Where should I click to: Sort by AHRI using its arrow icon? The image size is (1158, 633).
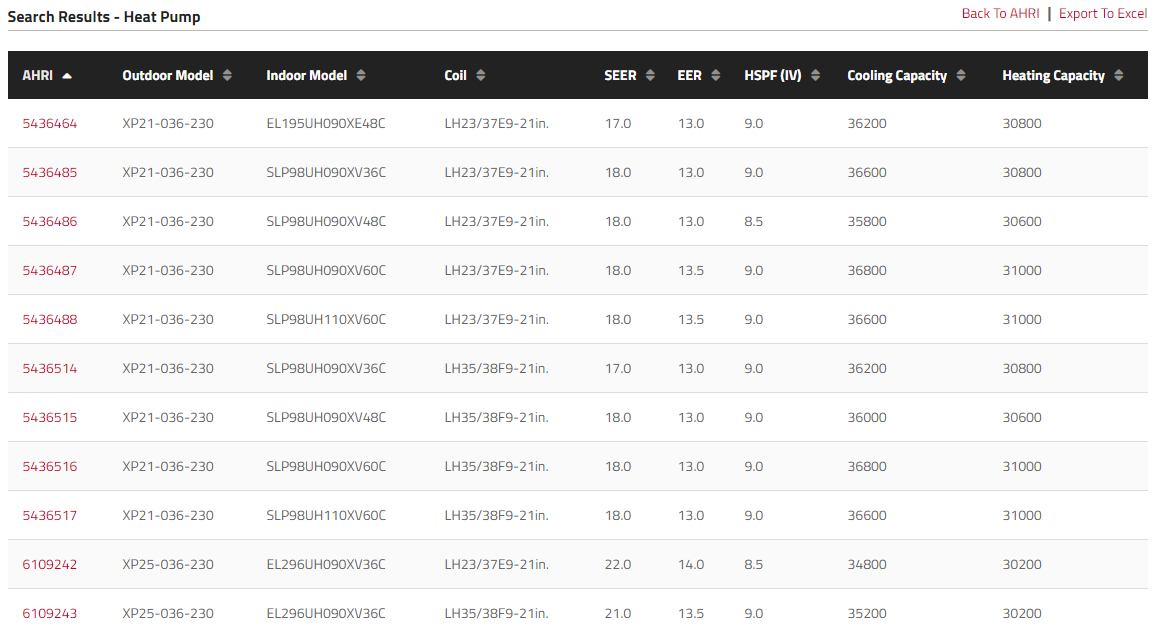click(x=67, y=76)
